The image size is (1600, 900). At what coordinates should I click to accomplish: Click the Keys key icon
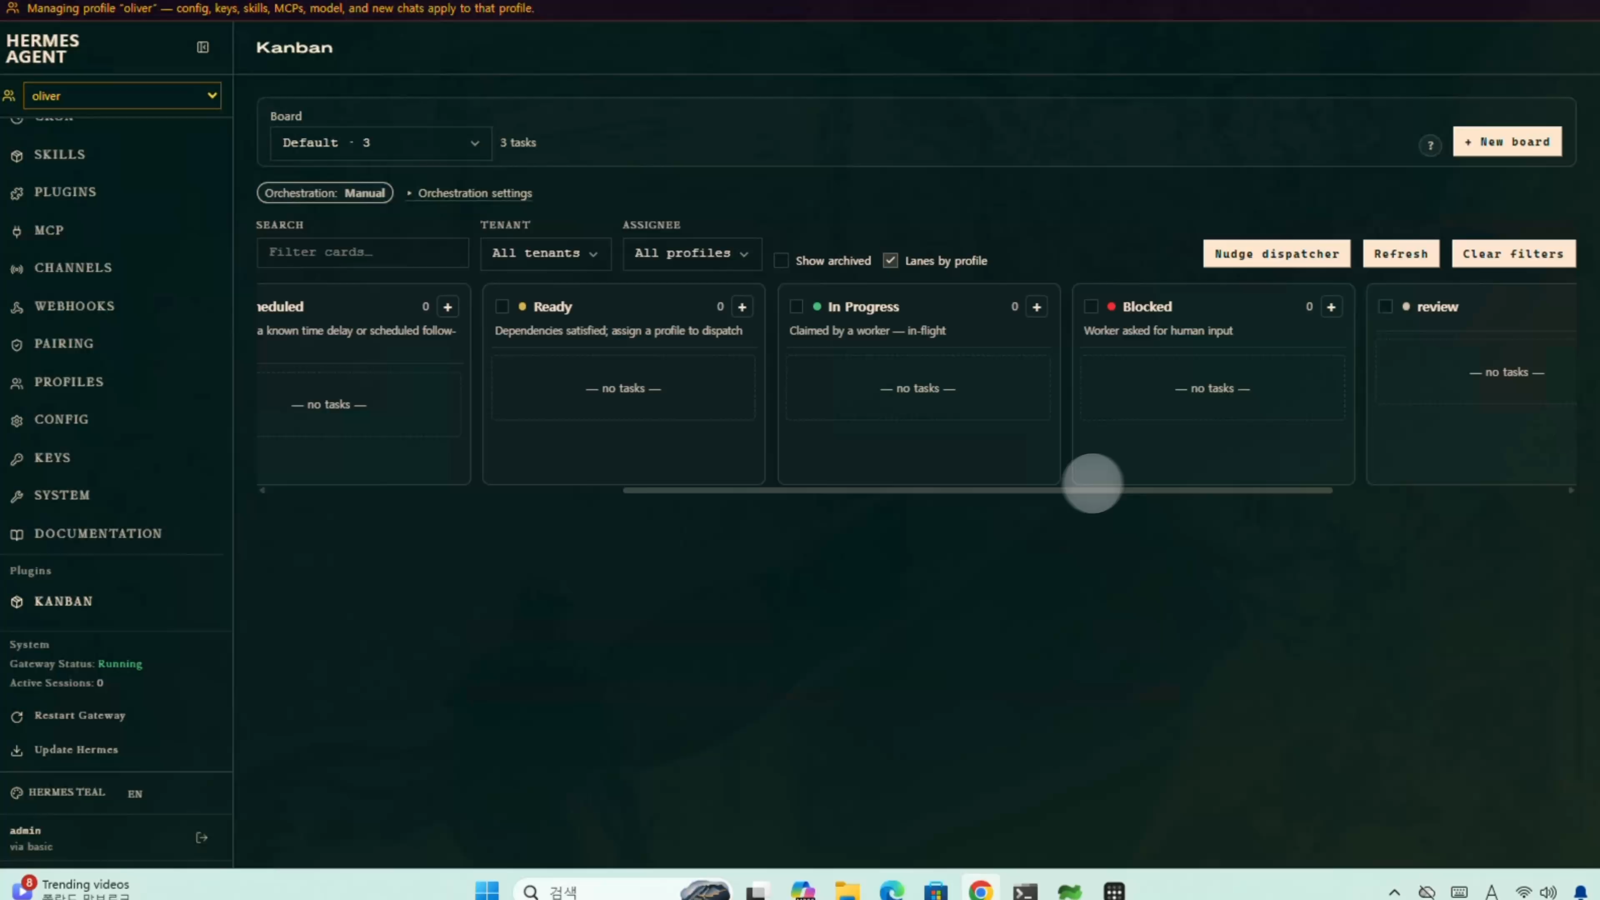(17, 459)
